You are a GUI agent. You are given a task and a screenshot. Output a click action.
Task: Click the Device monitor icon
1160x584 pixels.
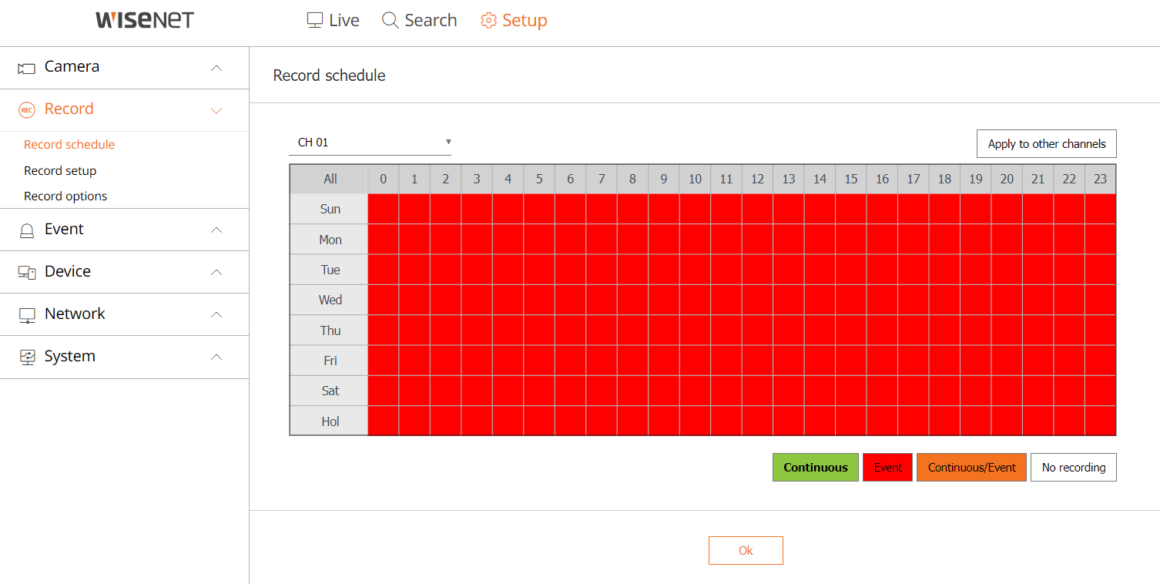(27, 272)
